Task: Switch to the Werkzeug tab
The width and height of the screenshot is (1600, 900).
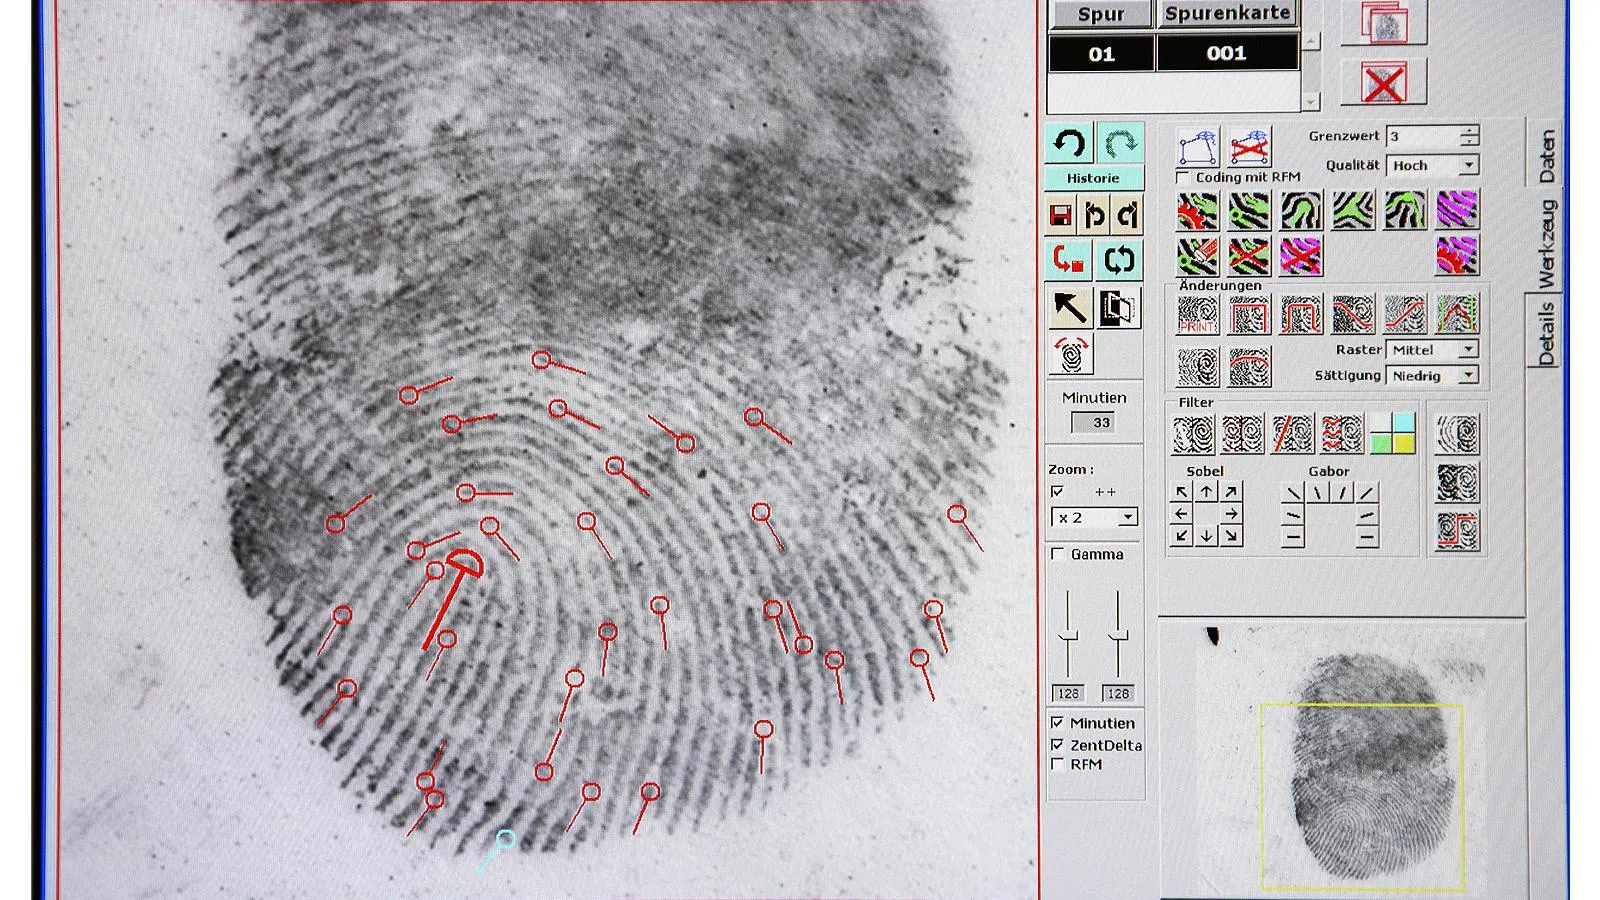Action: [1547, 243]
